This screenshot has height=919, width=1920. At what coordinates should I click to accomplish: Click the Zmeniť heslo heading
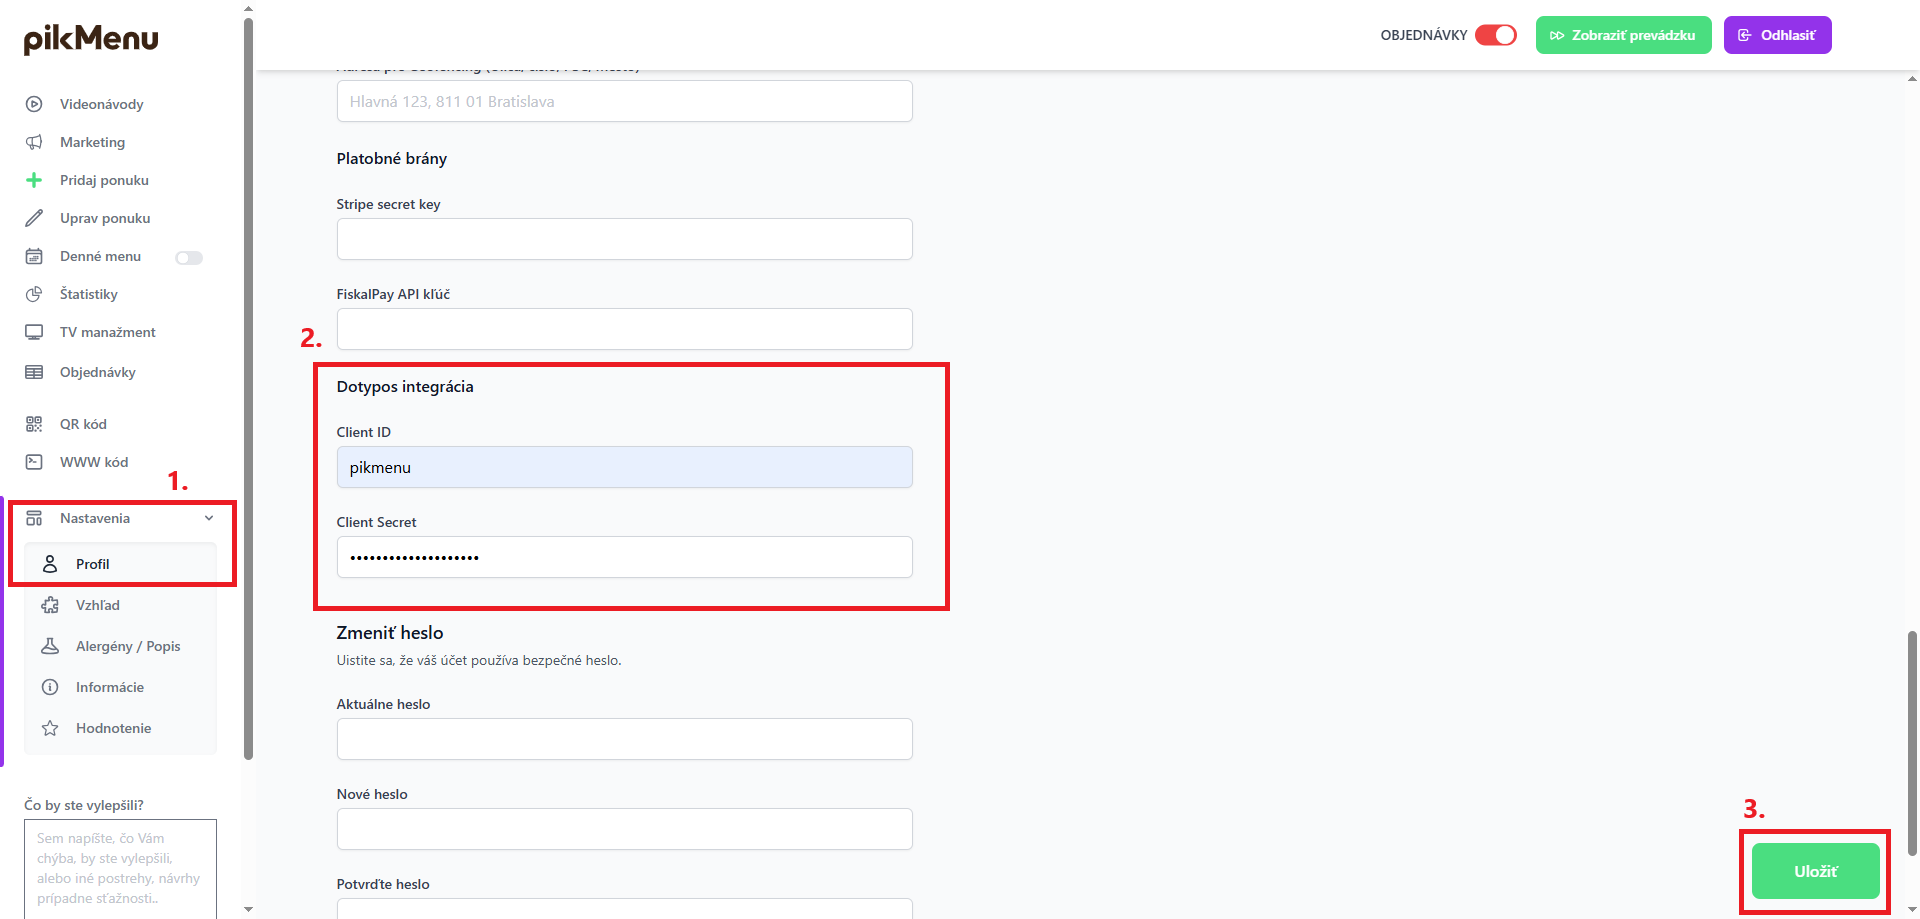[x=390, y=632]
